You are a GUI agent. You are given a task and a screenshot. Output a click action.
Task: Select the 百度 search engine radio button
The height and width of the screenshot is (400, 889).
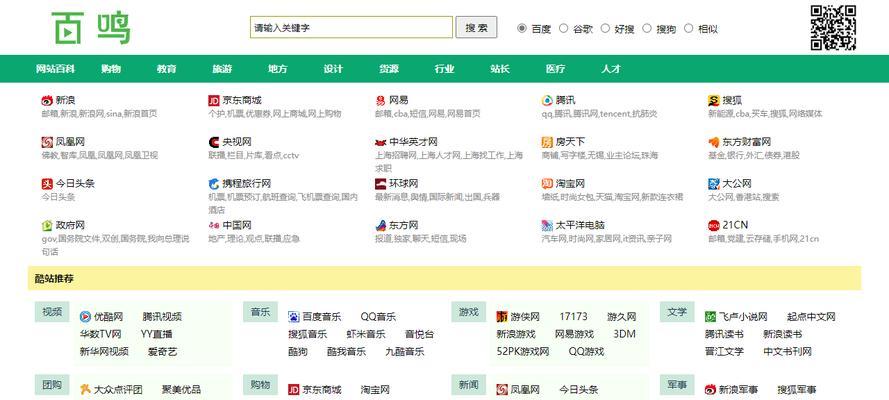click(522, 28)
